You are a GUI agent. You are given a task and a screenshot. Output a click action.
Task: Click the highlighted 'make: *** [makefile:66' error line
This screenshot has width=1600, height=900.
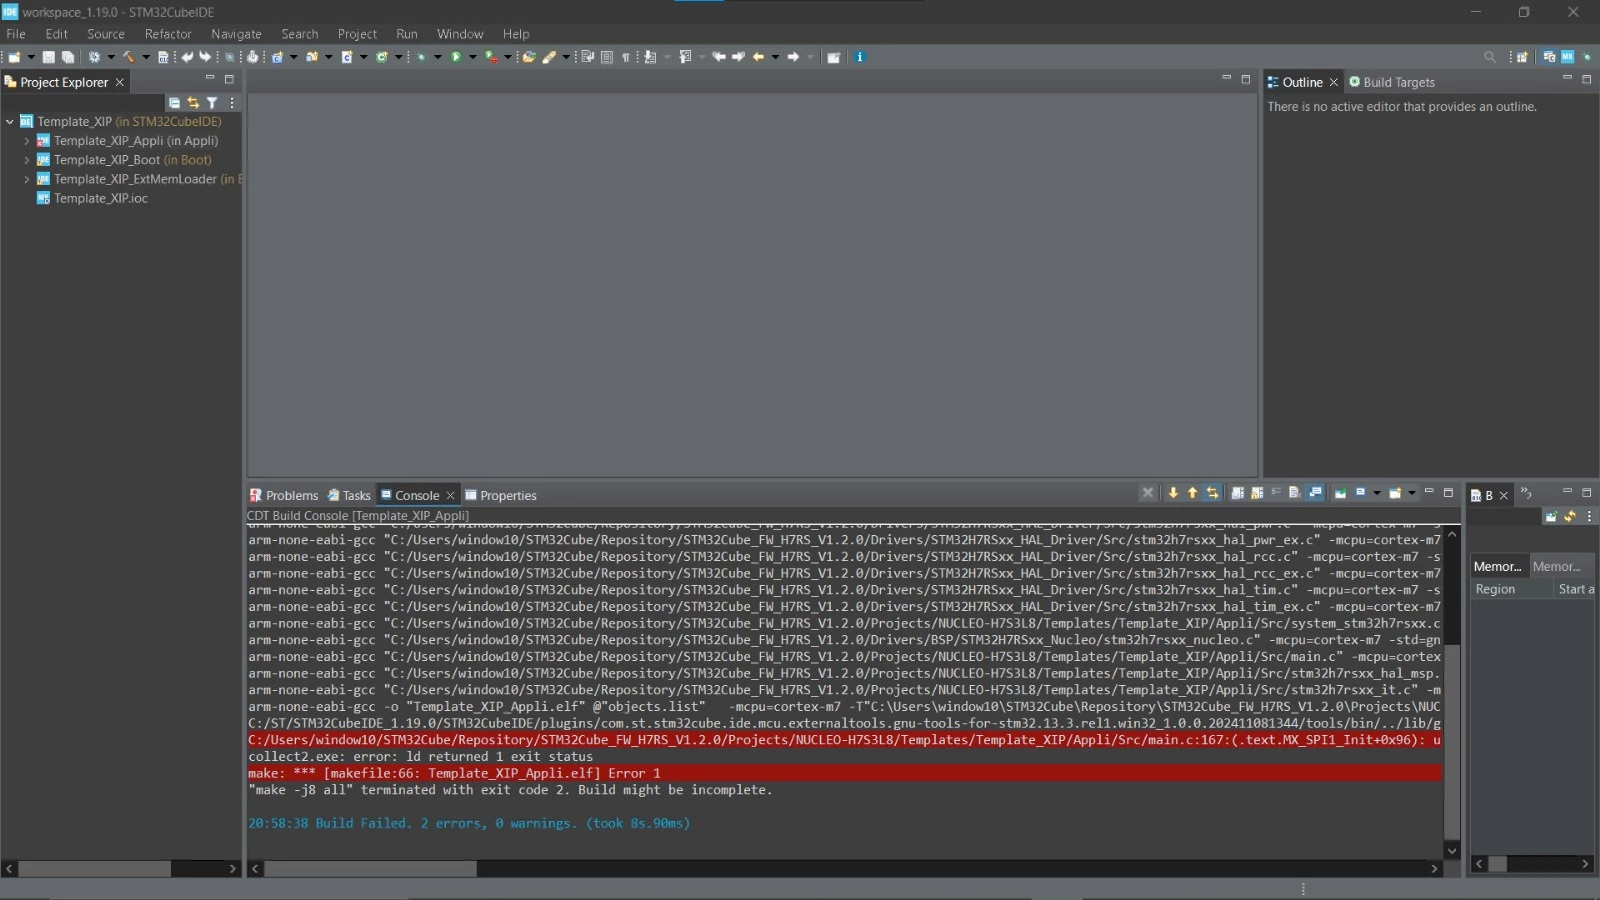point(845,773)
